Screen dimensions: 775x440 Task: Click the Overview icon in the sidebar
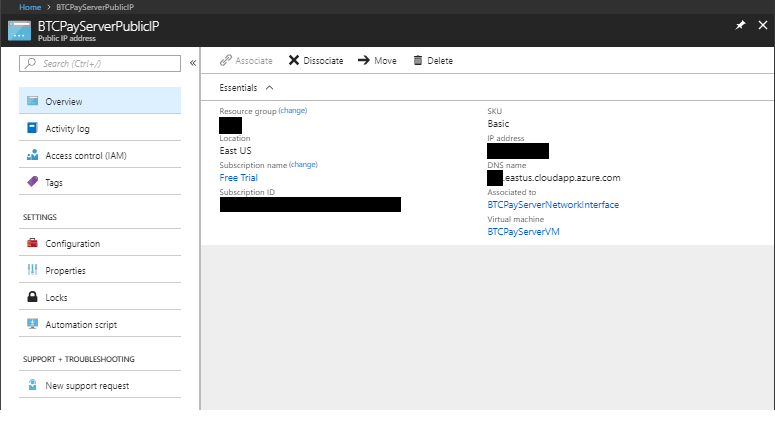(x=33, y=101)
